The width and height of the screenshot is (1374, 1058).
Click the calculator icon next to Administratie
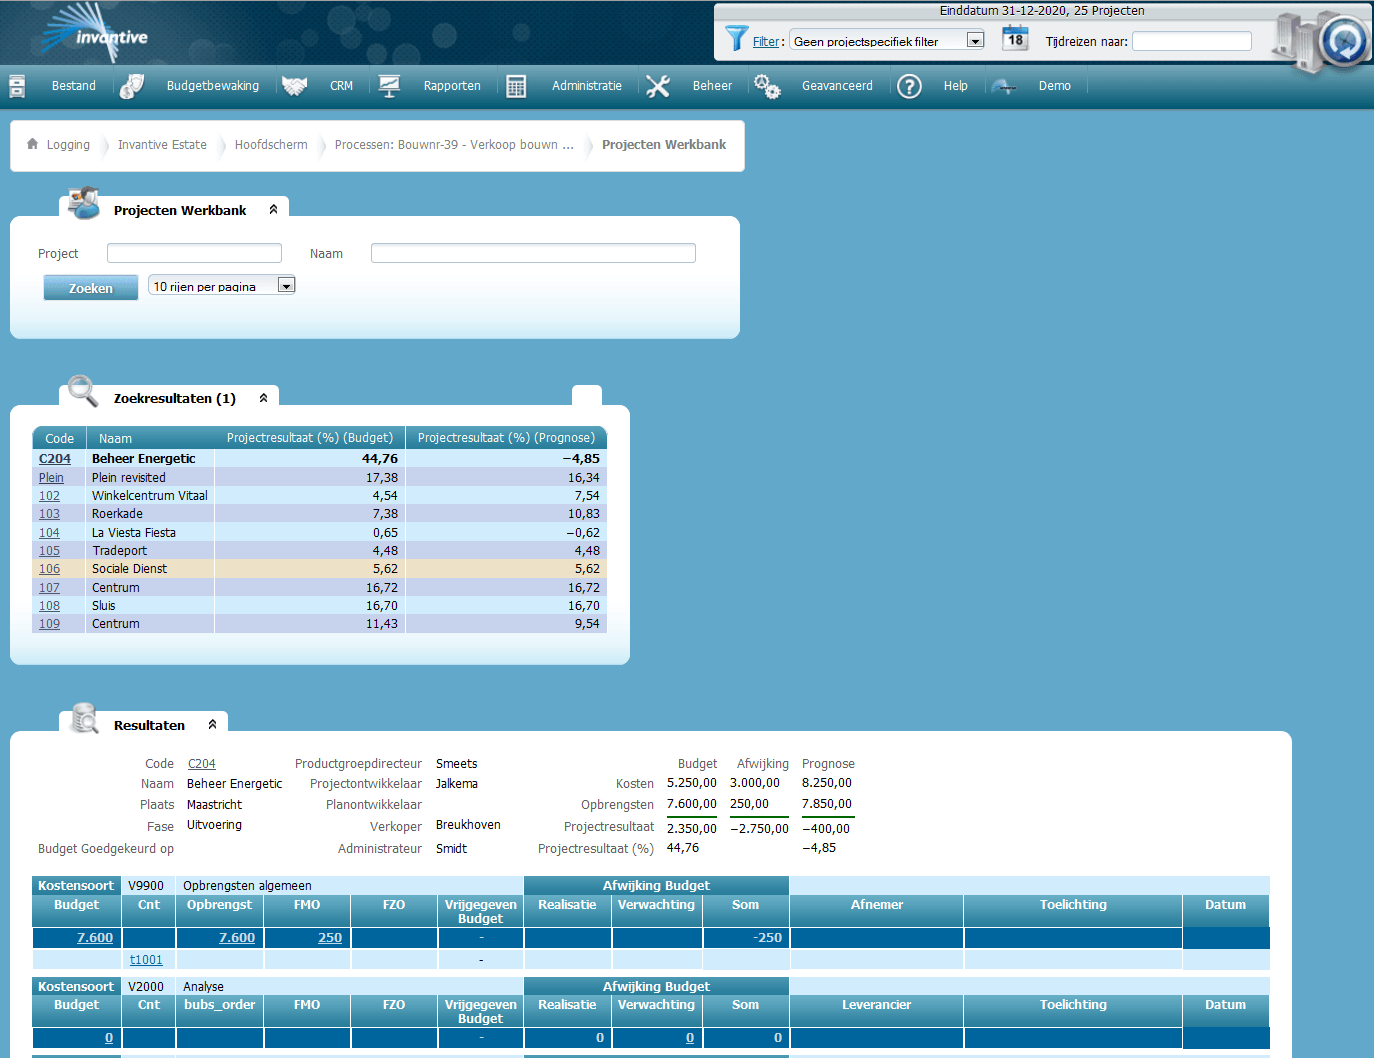517,85
